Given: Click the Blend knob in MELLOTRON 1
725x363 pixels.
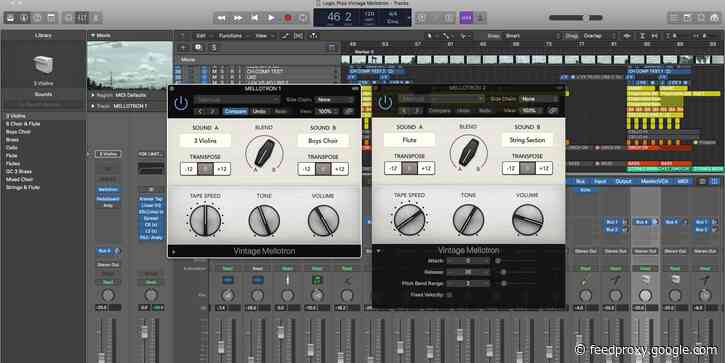Looking at the screenshot, I should point(264,153).
